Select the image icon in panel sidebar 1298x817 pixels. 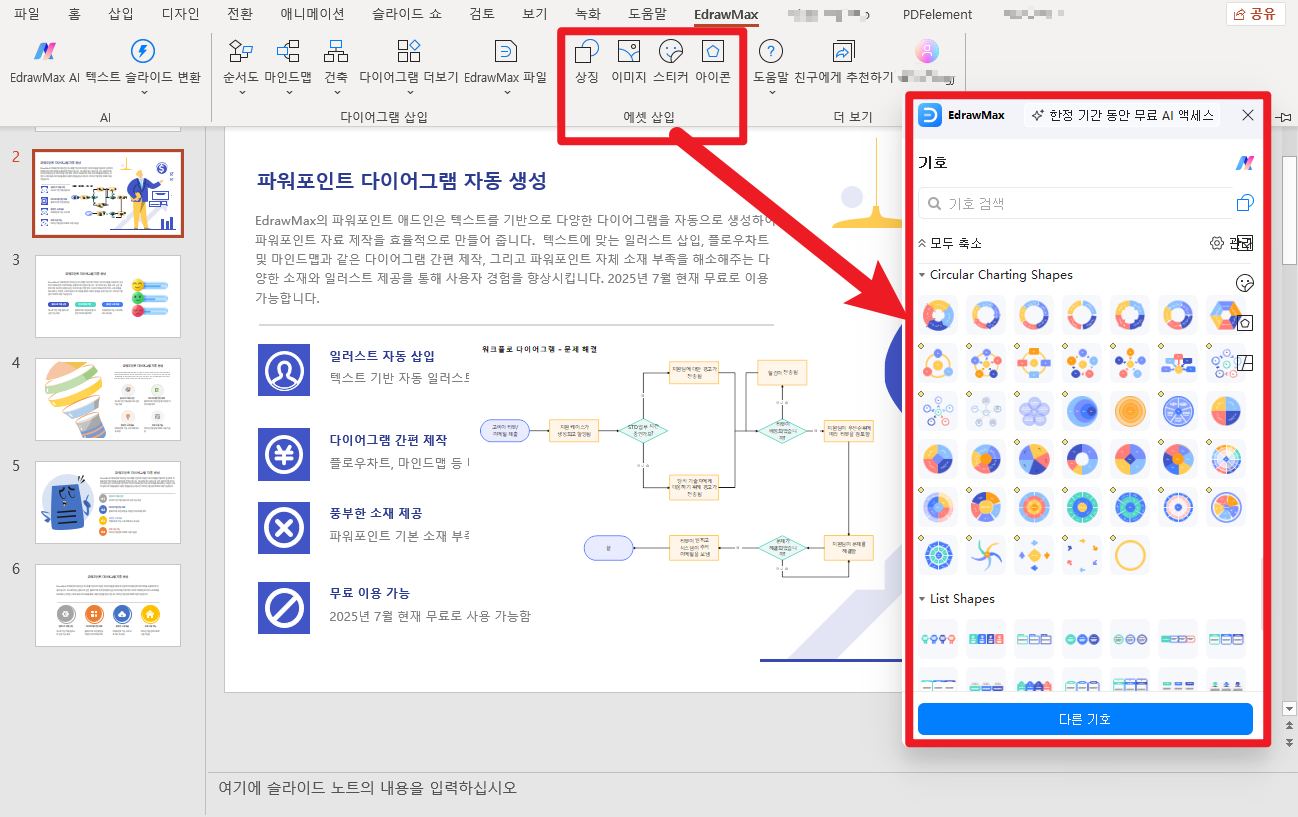(1245, 243)
